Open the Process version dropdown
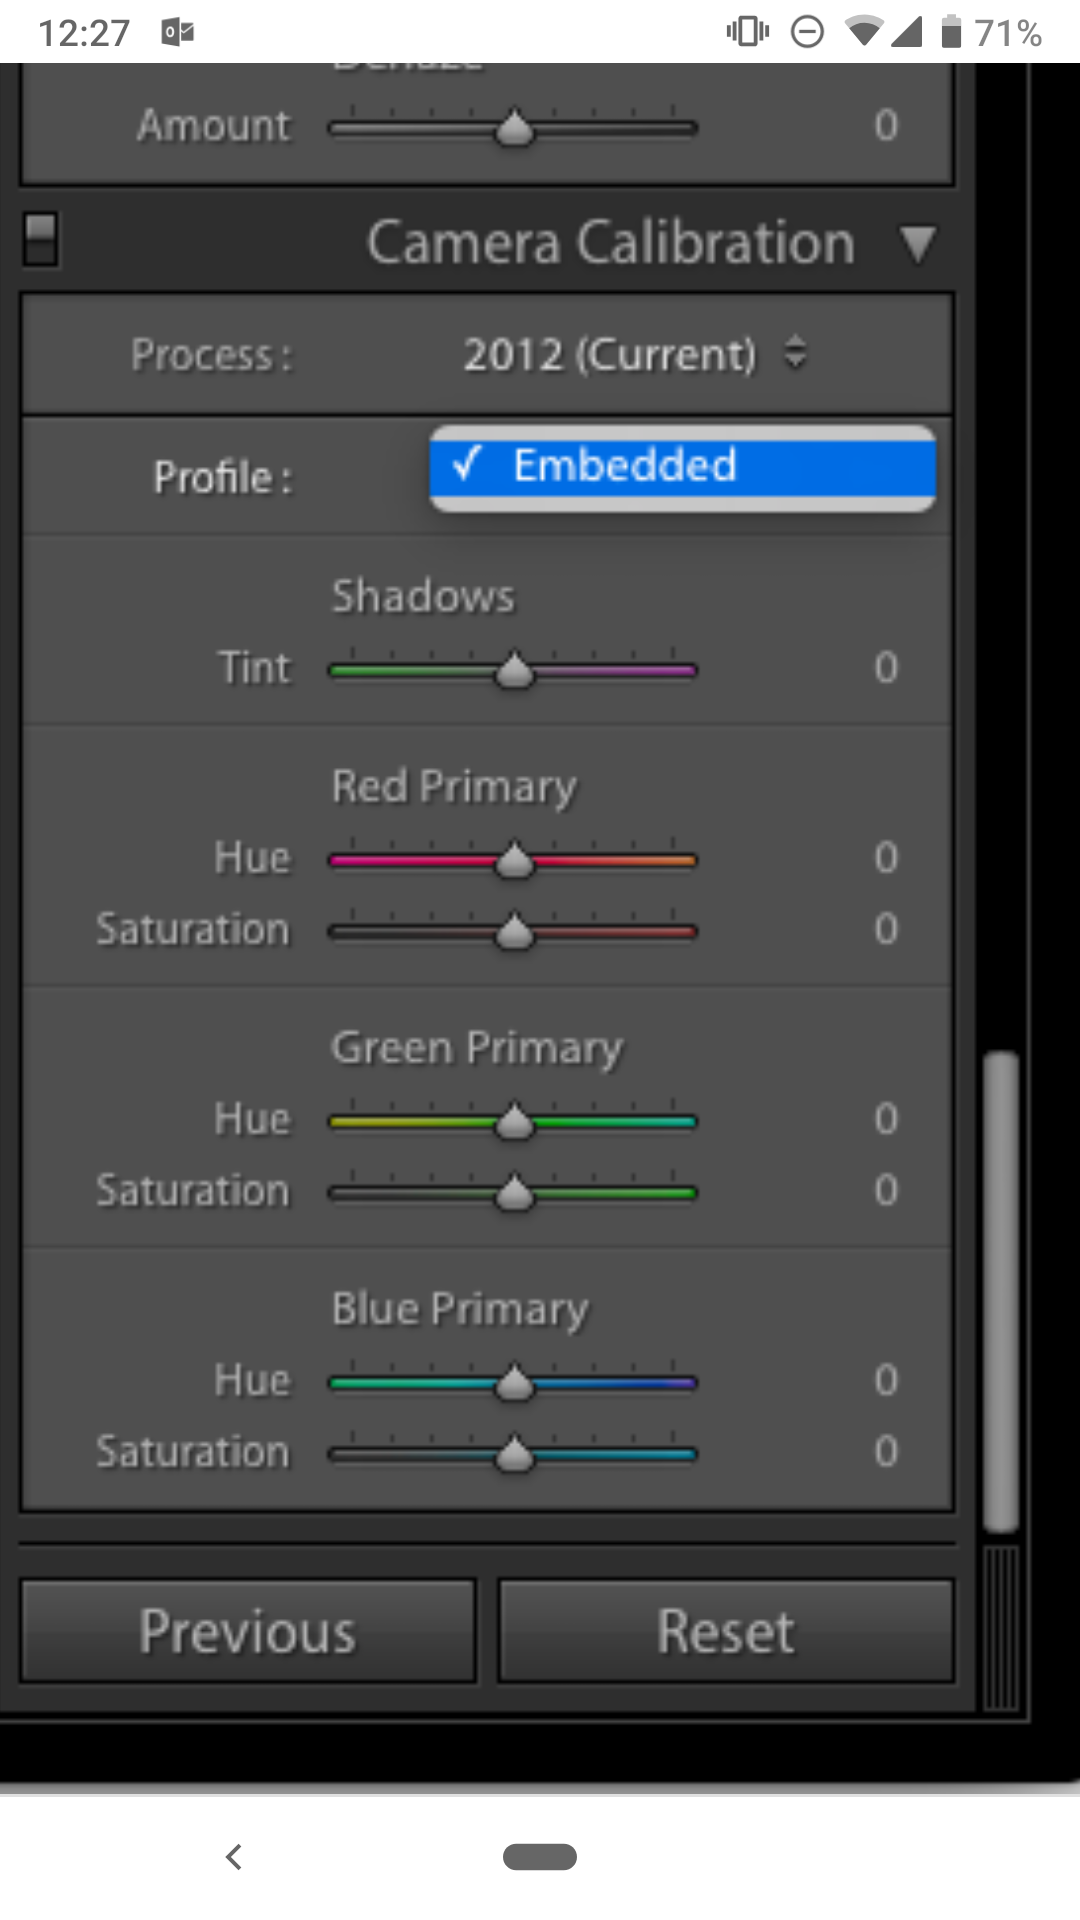This screenshot has height=1920, width=1080. click(x=634, y=355)
